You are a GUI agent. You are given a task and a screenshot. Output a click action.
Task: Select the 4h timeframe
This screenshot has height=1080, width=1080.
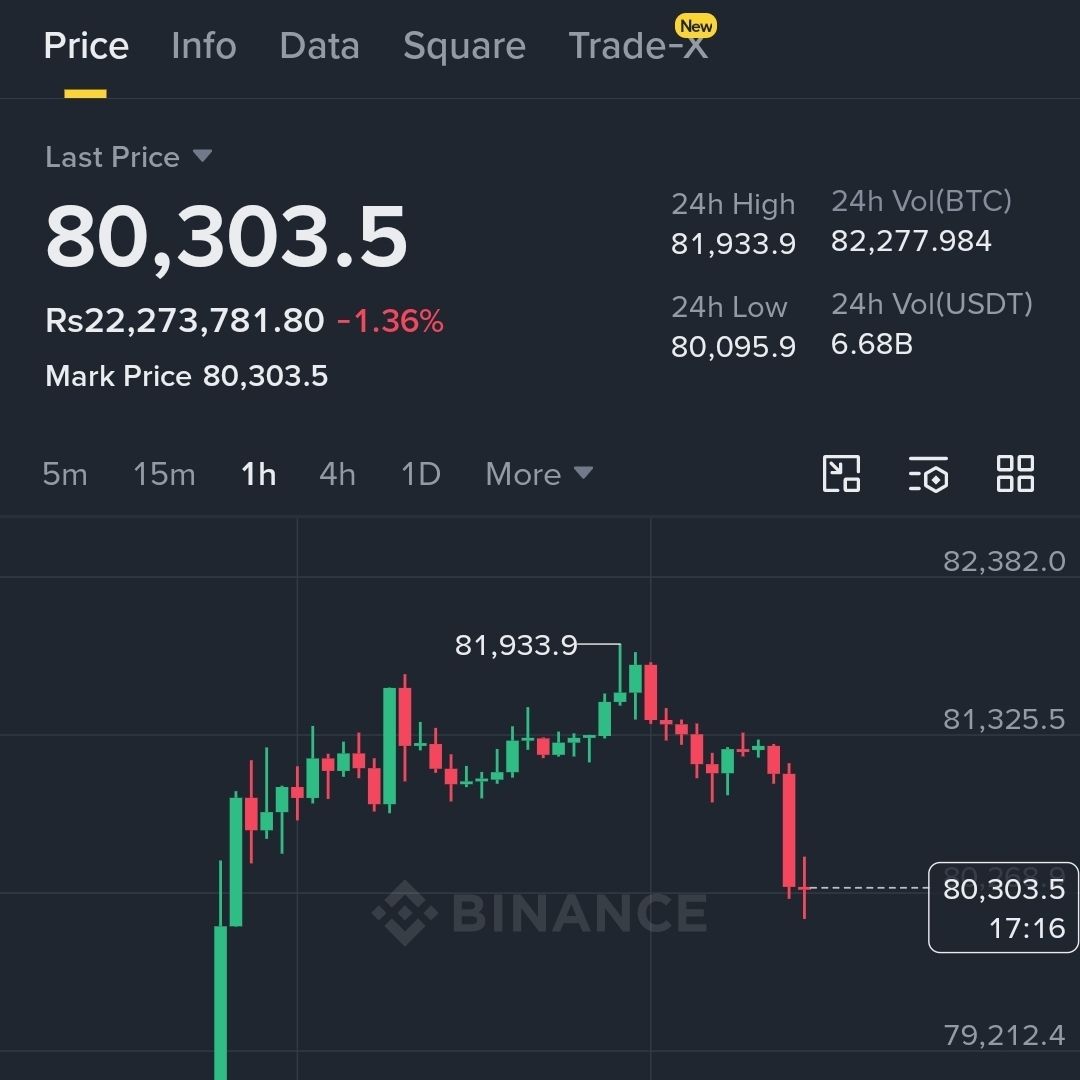click(338, 474)
